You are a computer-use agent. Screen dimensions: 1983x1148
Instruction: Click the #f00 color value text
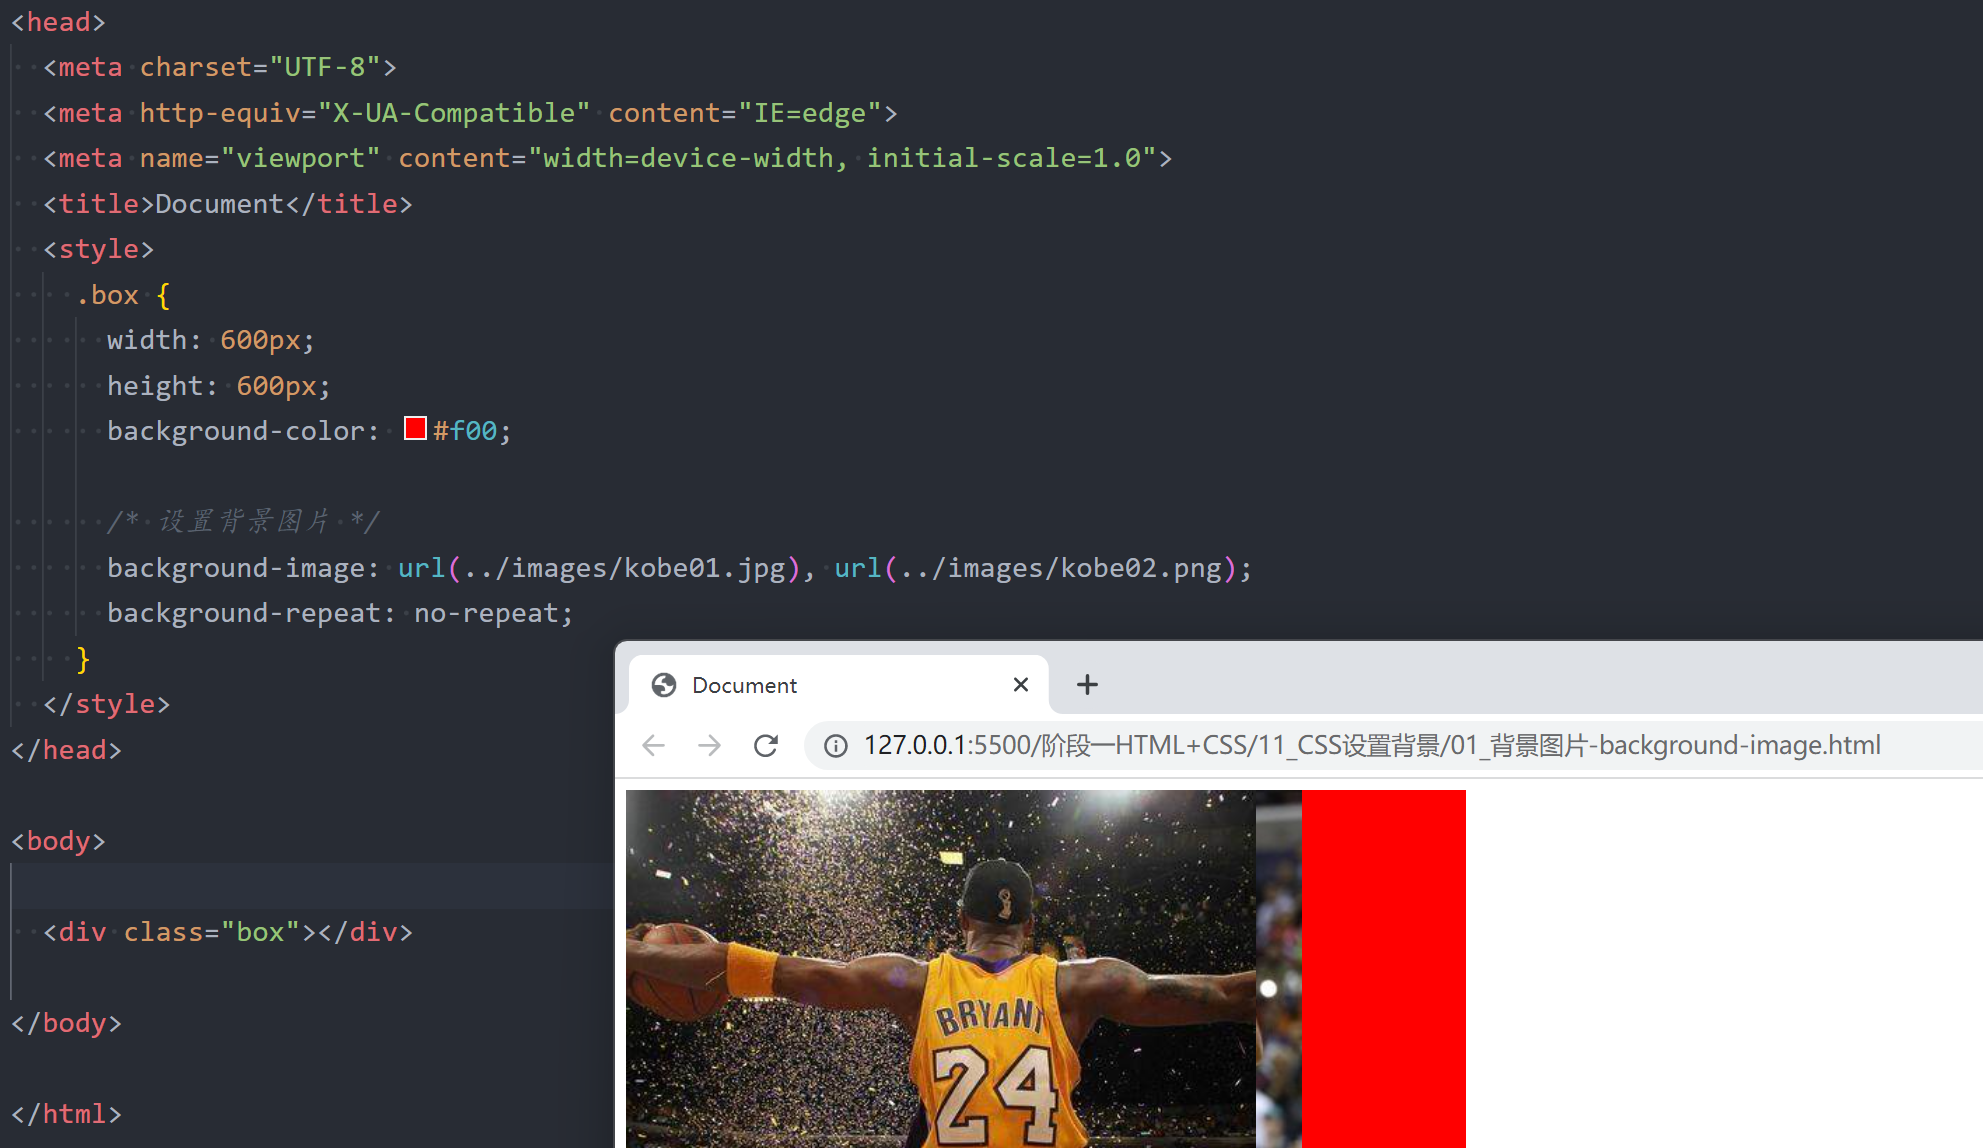click(465, 431)
